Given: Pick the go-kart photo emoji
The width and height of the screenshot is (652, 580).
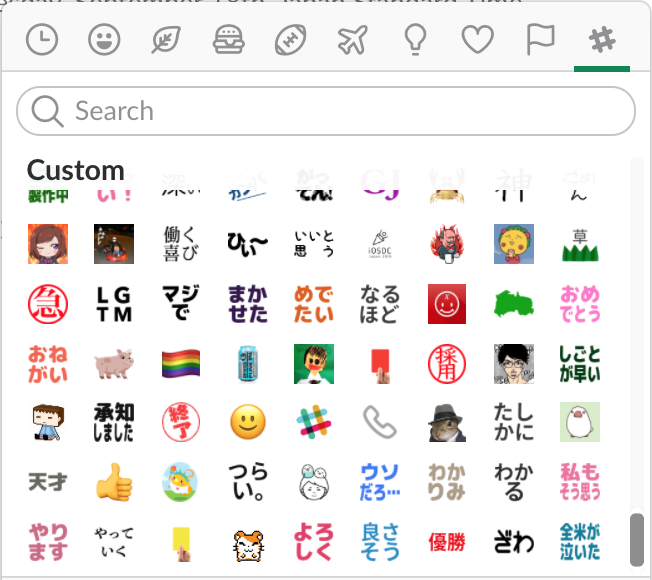Looking at the screenshot, I should click(114, 244).
